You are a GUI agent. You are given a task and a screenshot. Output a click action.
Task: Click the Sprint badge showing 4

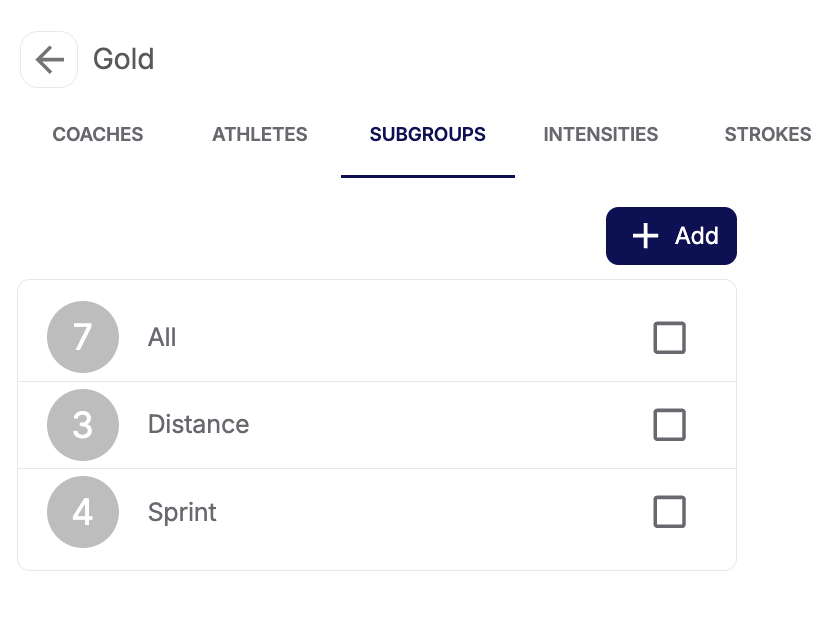tap(83, 512)
